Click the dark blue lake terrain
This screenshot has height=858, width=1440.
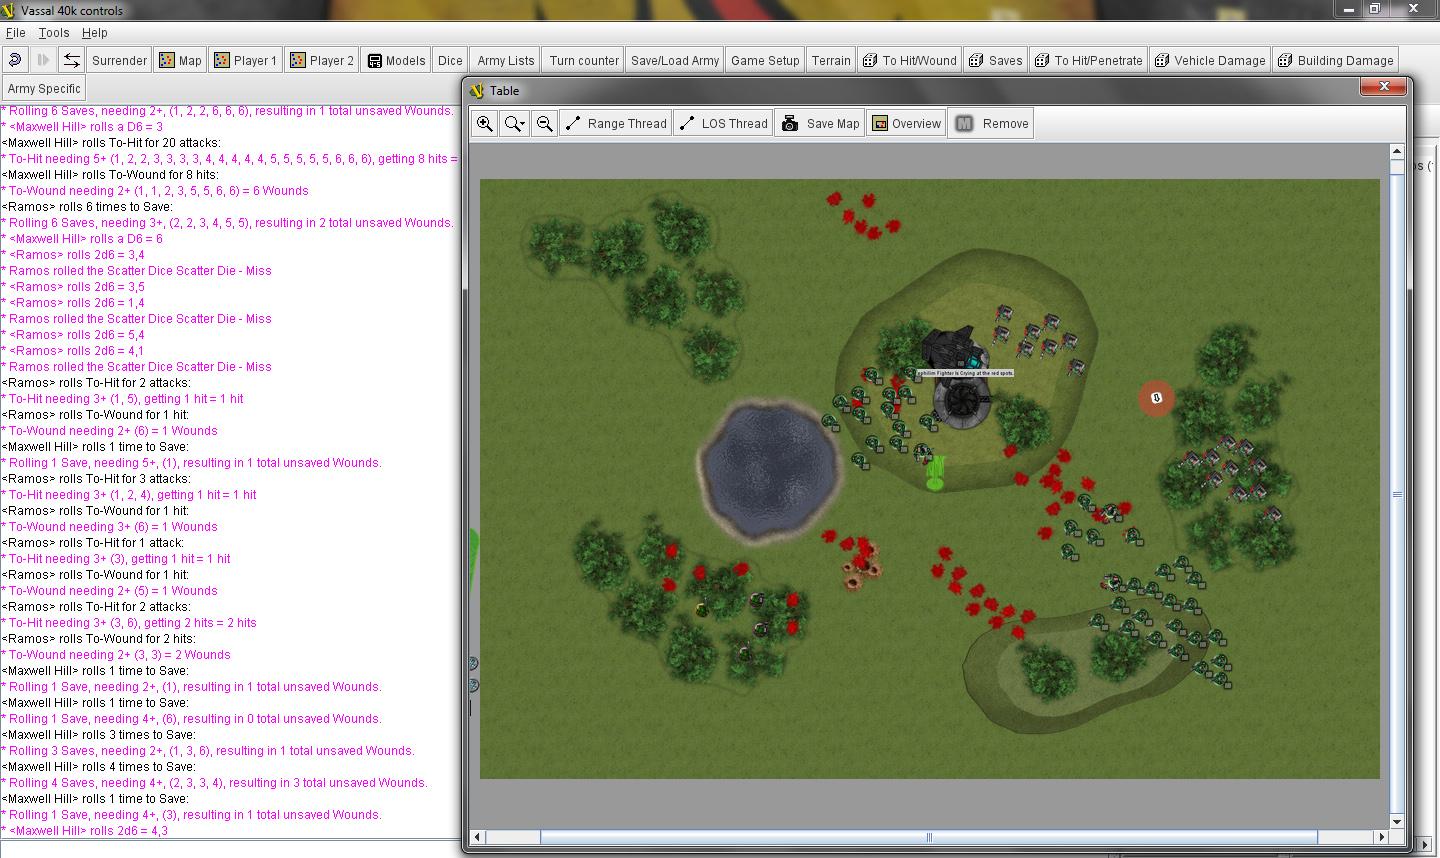point(768,470)
